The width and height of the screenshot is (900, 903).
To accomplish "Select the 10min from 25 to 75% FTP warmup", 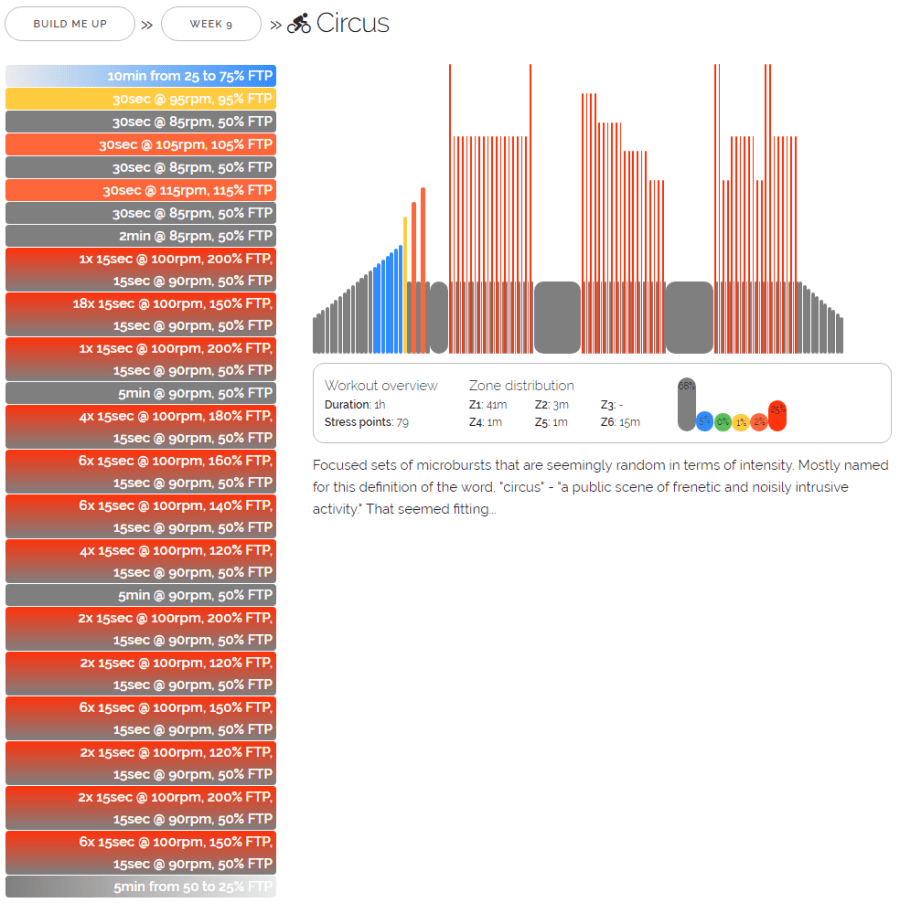I will click(x=140, y=76).
